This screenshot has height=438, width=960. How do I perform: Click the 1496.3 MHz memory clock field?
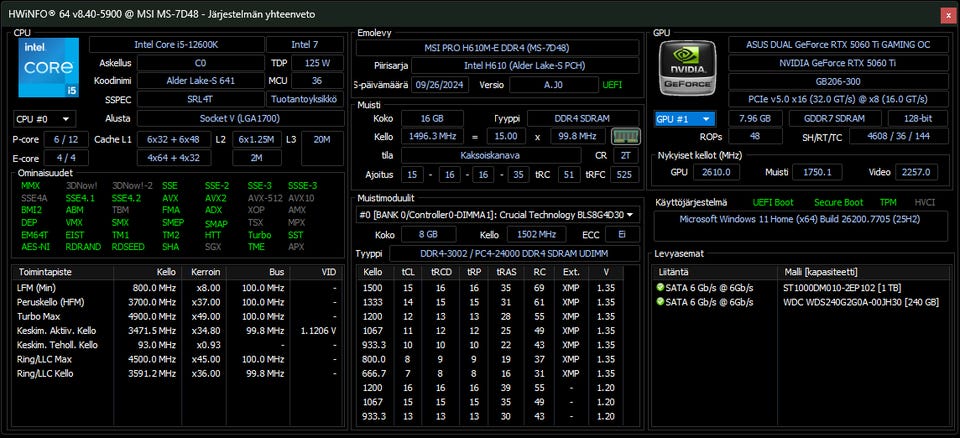pyautogui.click(x=432, y=136)
